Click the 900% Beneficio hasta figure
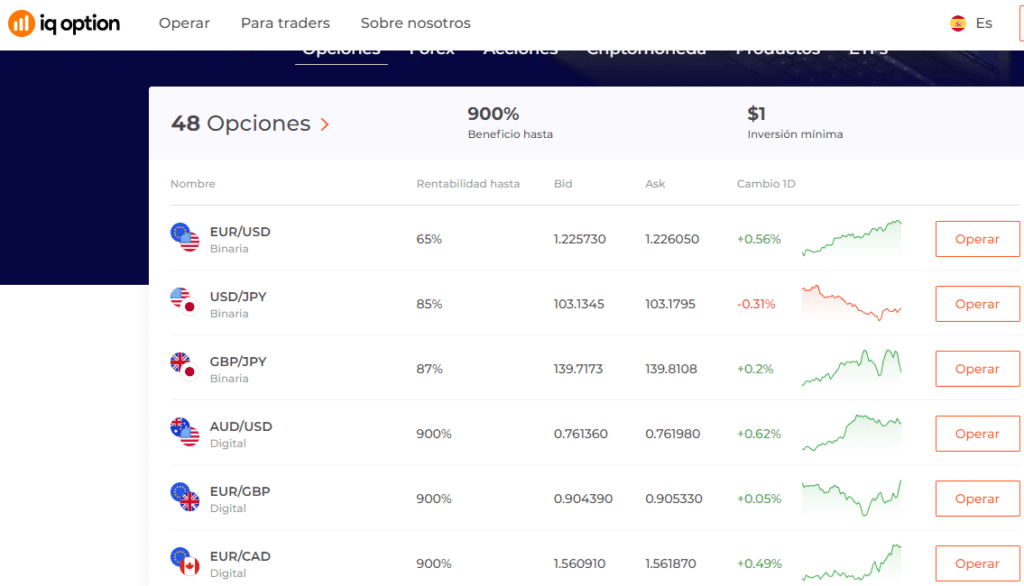1024x586 pixels. (x=493, y=114)
